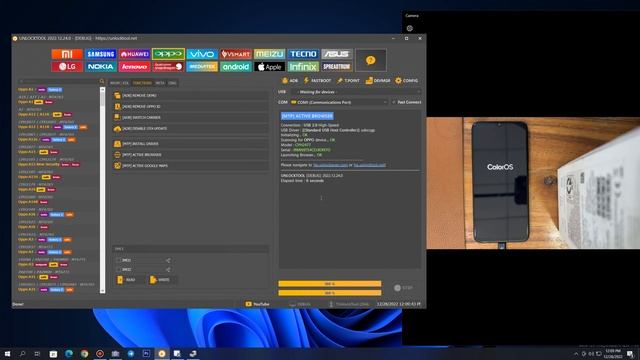Viewport: 640px width, 360px height.
Task: Run [ADB] Switch Carrier
Action: click(191, 118)
